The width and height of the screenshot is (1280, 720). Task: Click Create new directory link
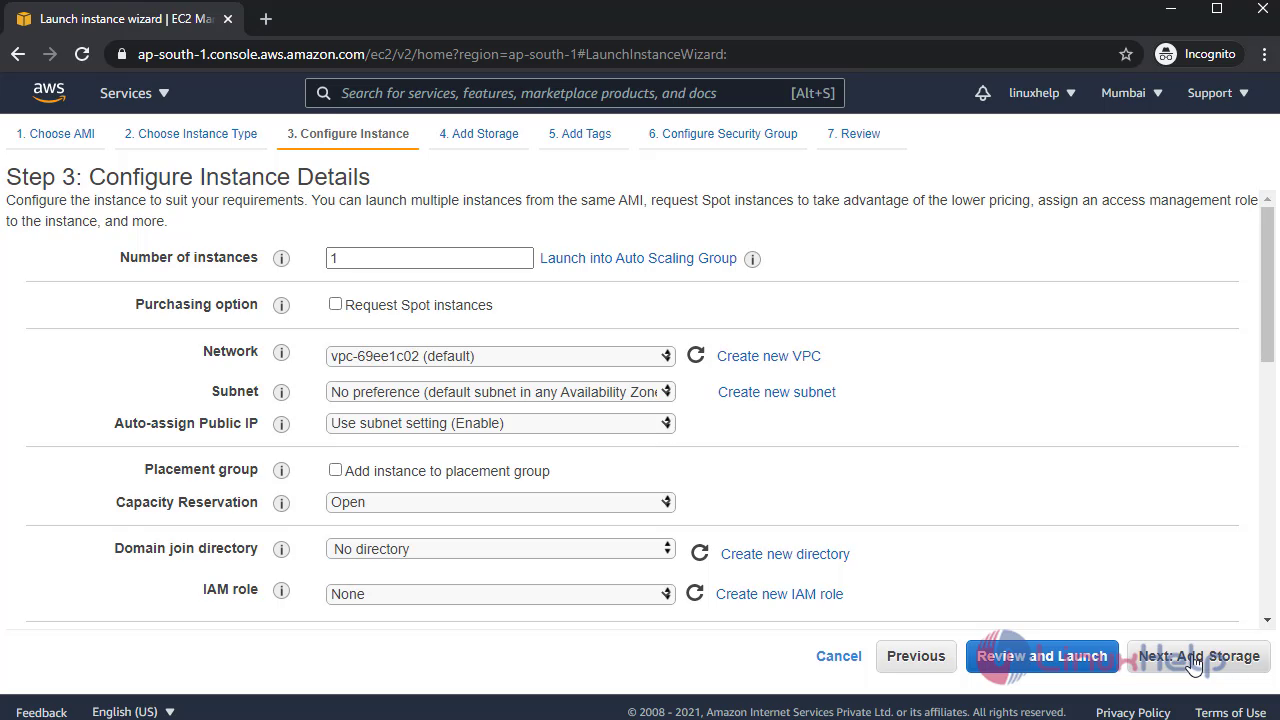pos(785,554)
